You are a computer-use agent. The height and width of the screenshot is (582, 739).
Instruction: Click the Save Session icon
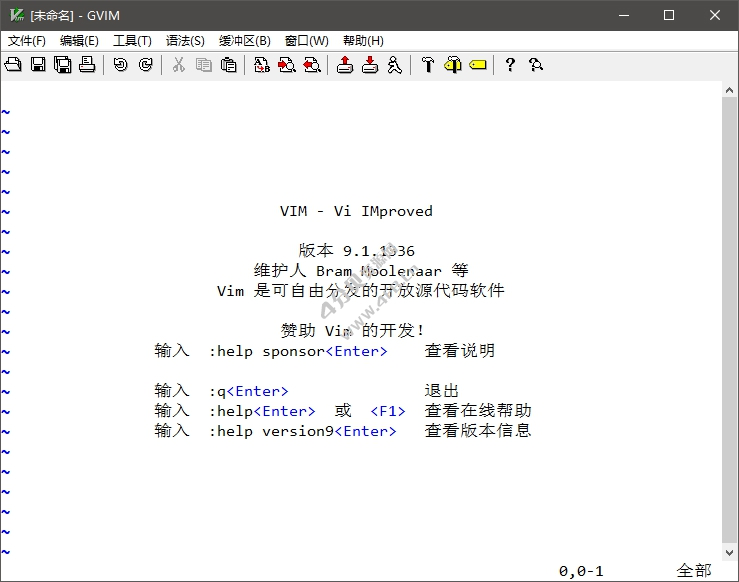click(x=370, y=65)
